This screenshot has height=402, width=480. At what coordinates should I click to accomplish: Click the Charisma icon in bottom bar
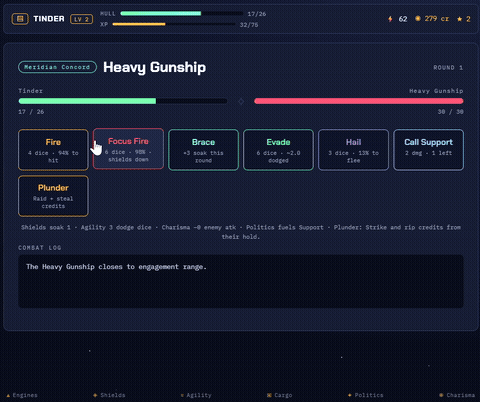pyautogui.click(x=441, y=395)
